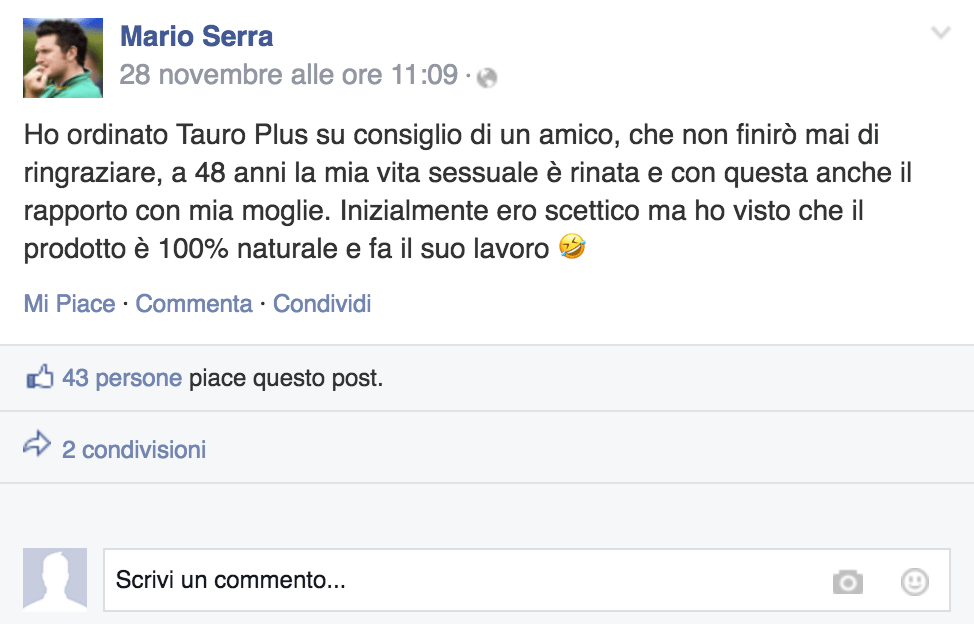The image size is (974, 624).
Task: Click the share arrow icon
Action: point(37,445)
